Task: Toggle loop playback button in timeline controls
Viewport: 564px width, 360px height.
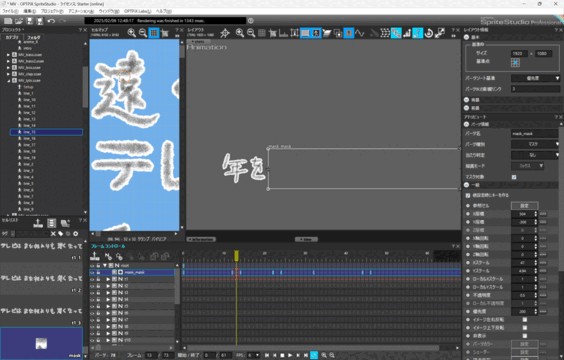Action: click(x=314, y=355)
